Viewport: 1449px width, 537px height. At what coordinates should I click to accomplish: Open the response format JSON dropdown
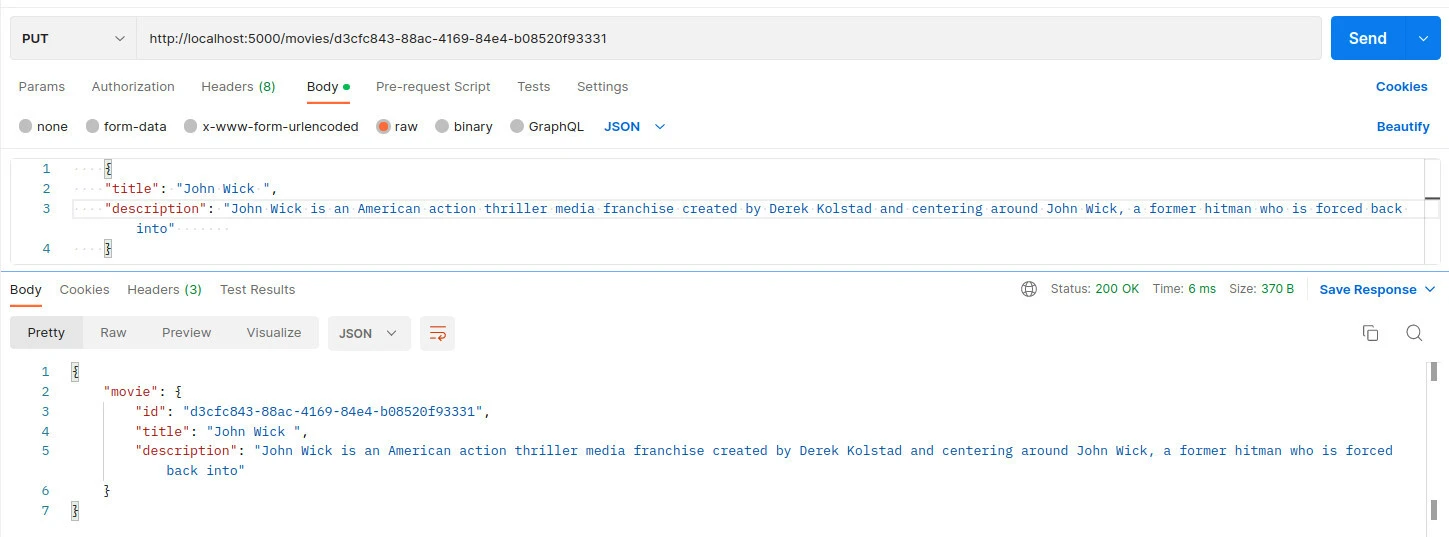(x=368, y=333)
